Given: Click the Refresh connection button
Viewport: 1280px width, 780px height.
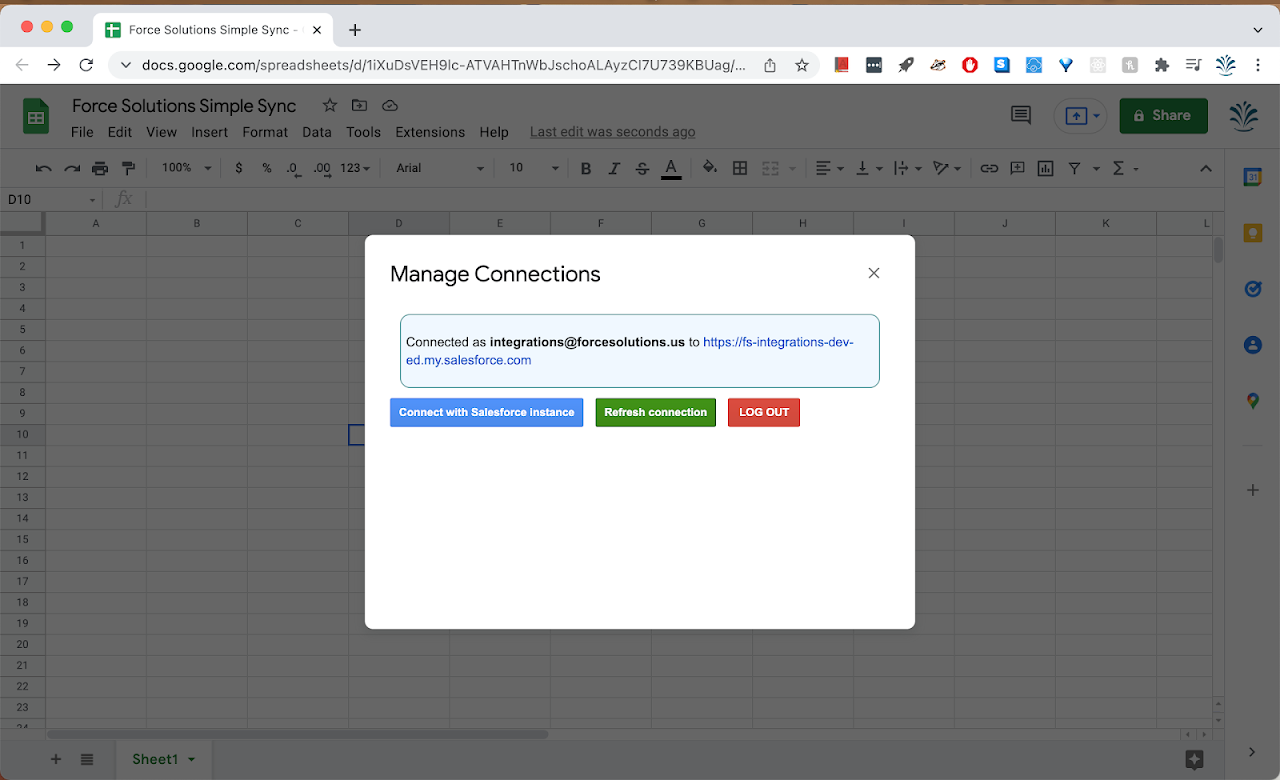Looking at the screenshot, I should tap(656, 412).
